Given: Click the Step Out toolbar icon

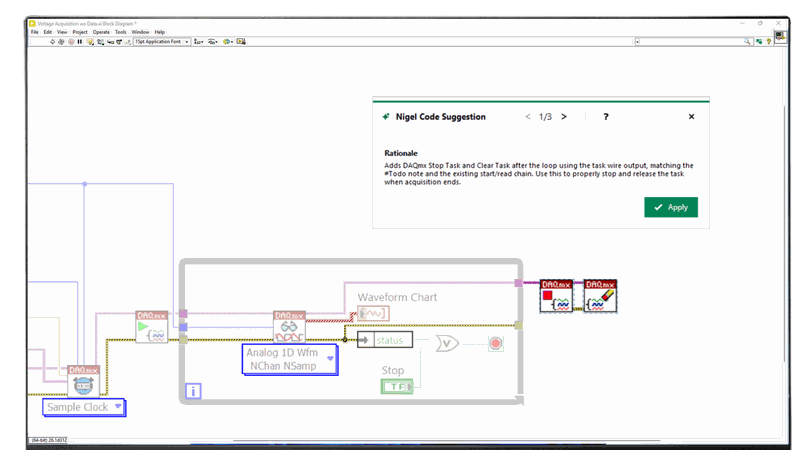Looking at the screenshot, I should [x=128, y=42].
